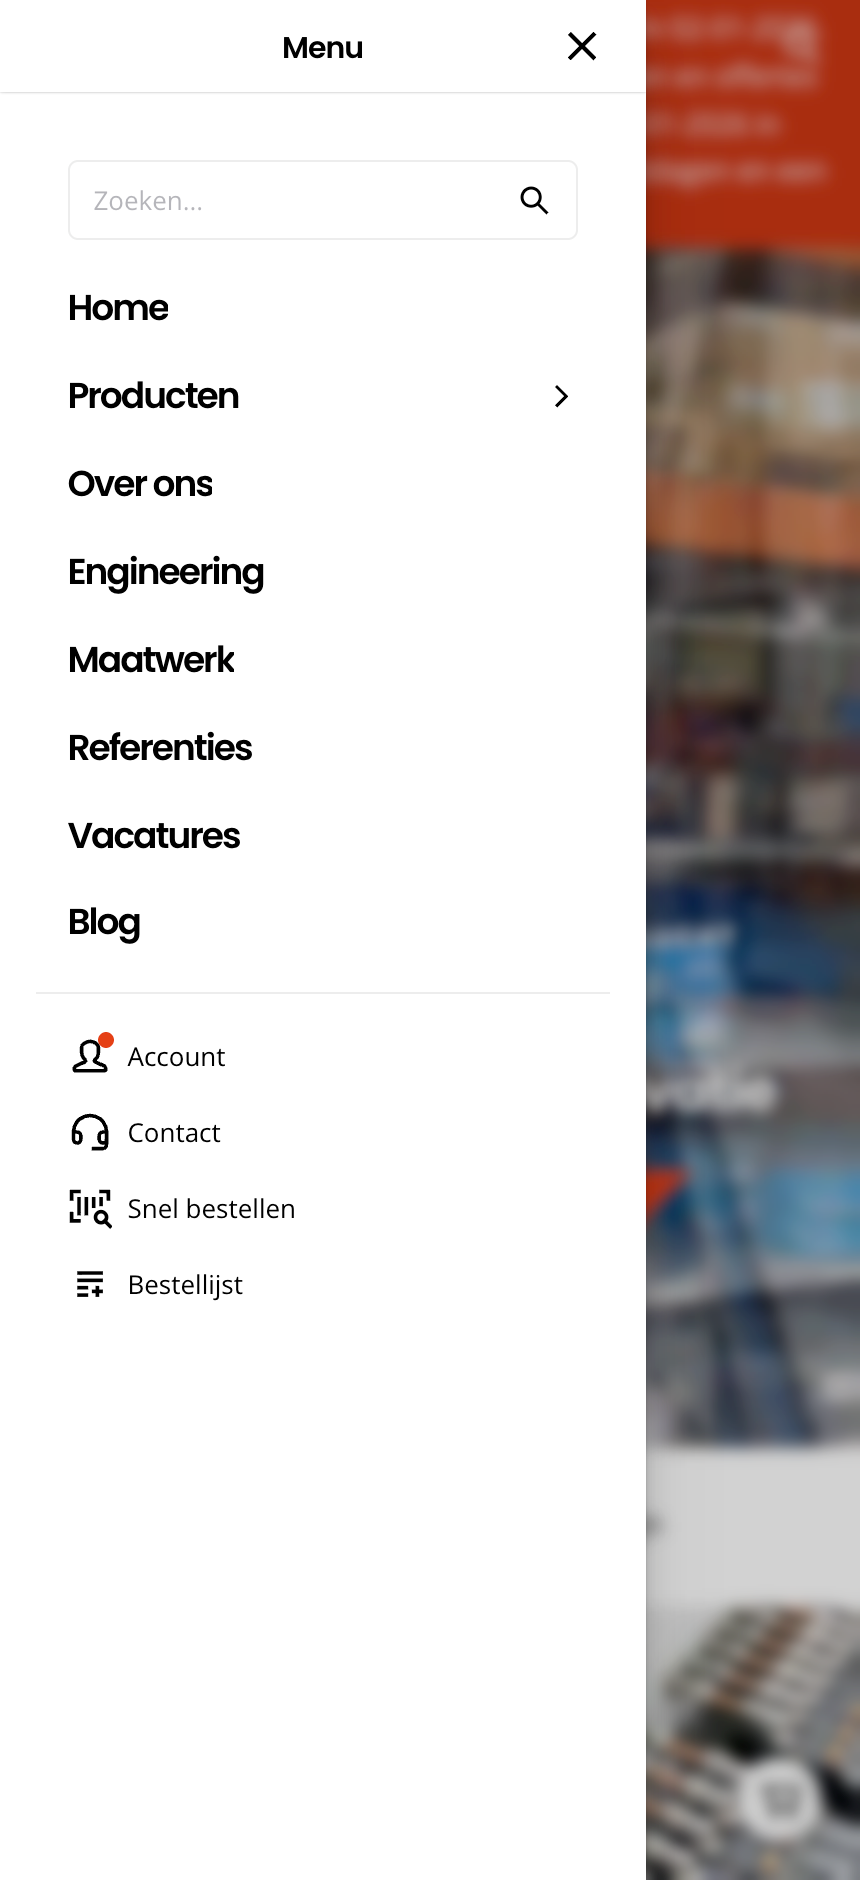Close the menu with the X icon
This screenshot has width=860, height=1880.
pos(582,46)
